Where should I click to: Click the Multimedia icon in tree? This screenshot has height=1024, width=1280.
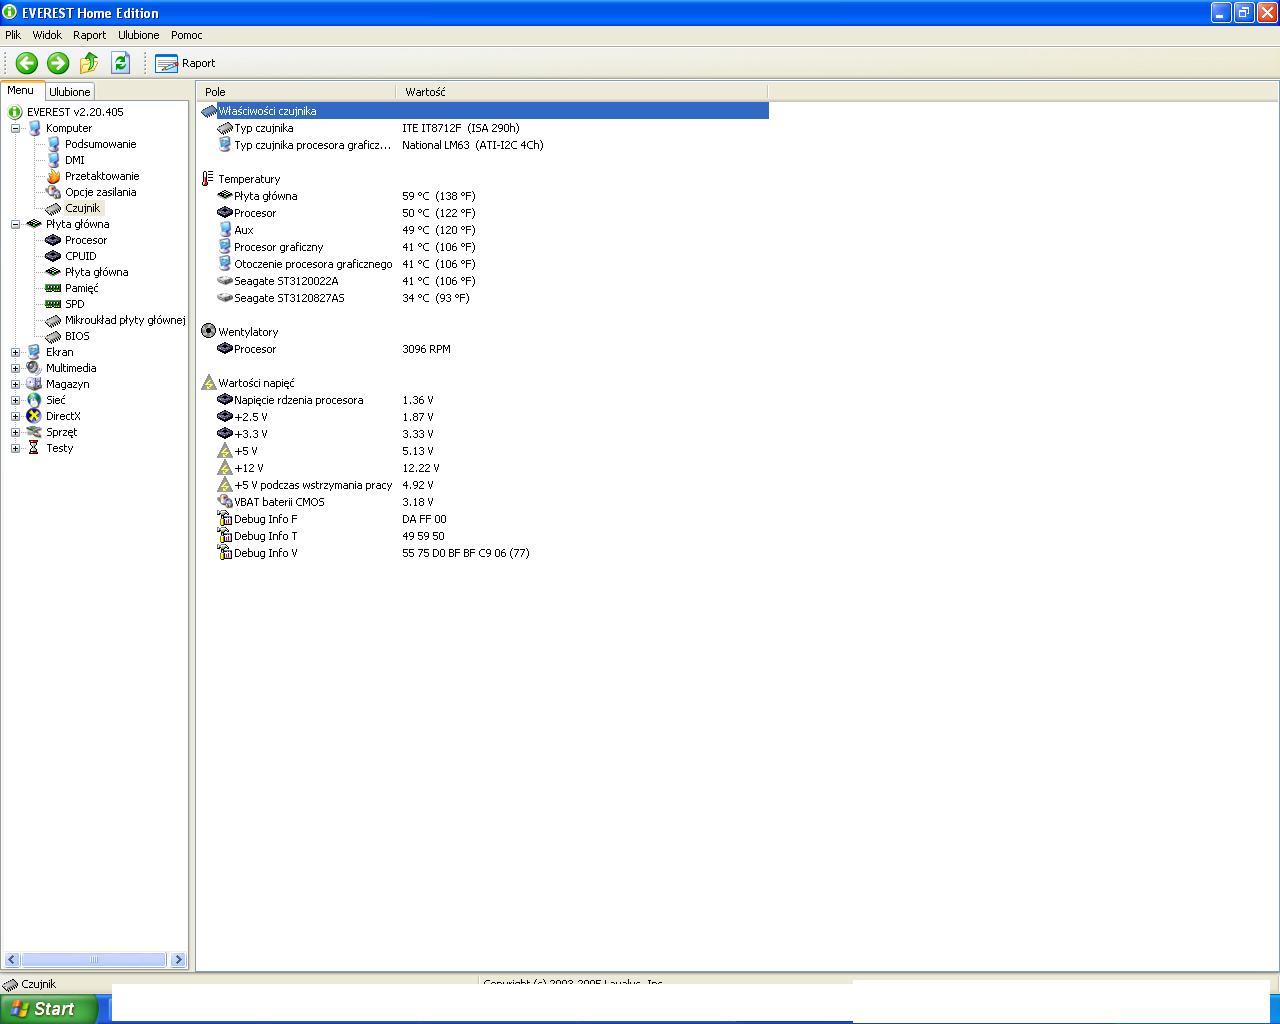(x=34, y=368)
